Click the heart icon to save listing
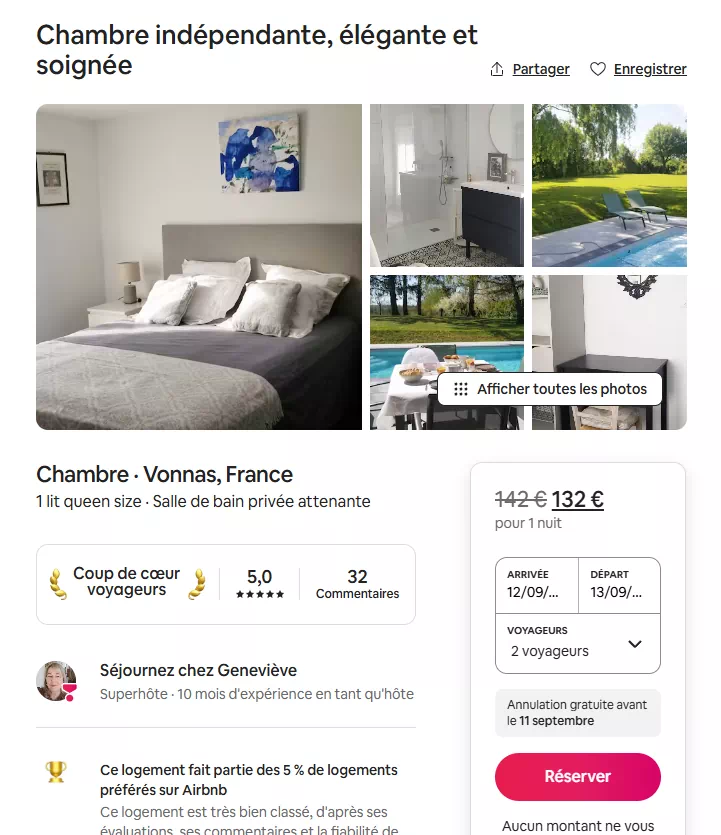Image resolution: width=721 pixels, height=835 pixels. click(x=598, y=69)
